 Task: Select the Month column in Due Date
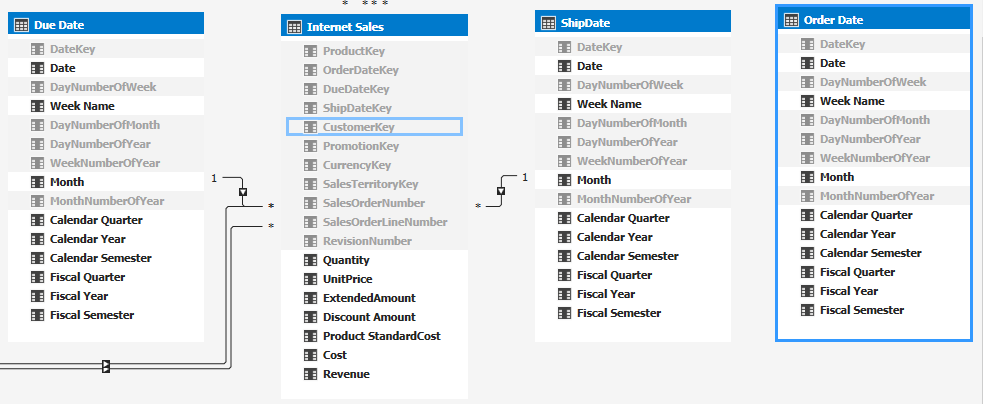66,182
